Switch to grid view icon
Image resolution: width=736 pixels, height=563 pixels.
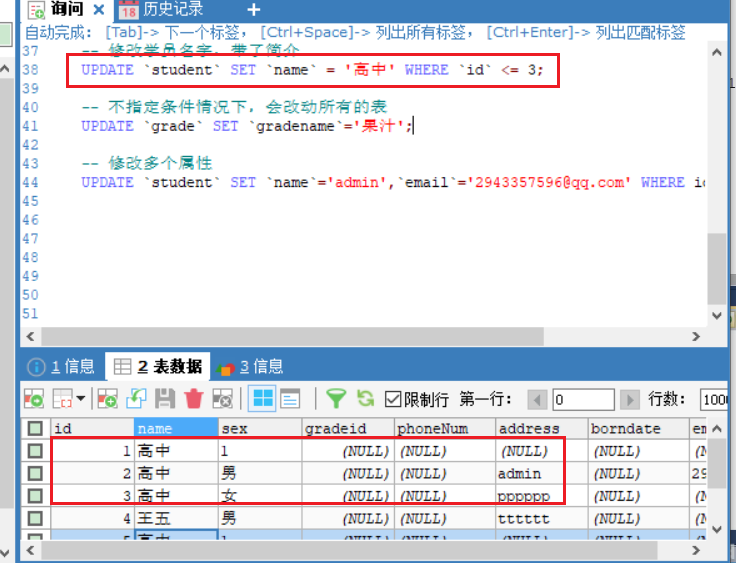point(262,399)
